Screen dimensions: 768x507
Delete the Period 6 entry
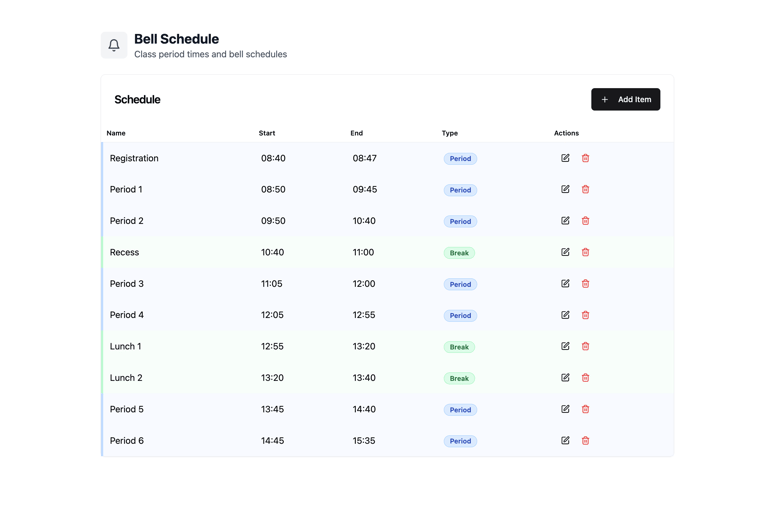[x=586, y=440]
